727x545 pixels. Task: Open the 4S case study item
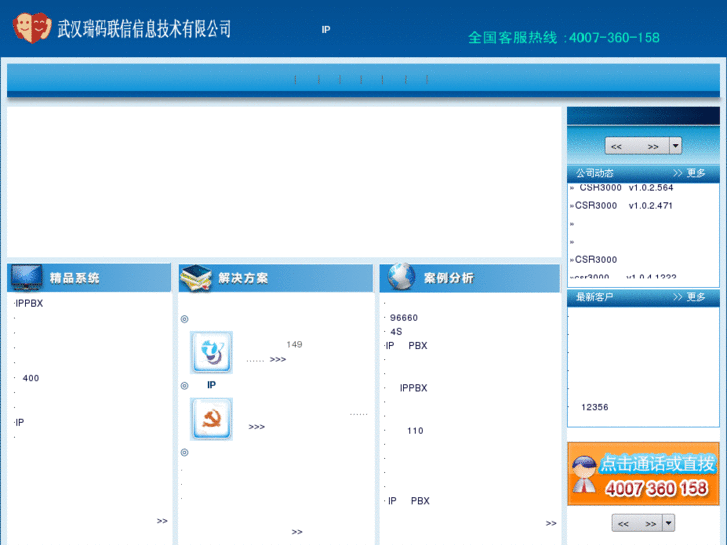tap(396, 332)
